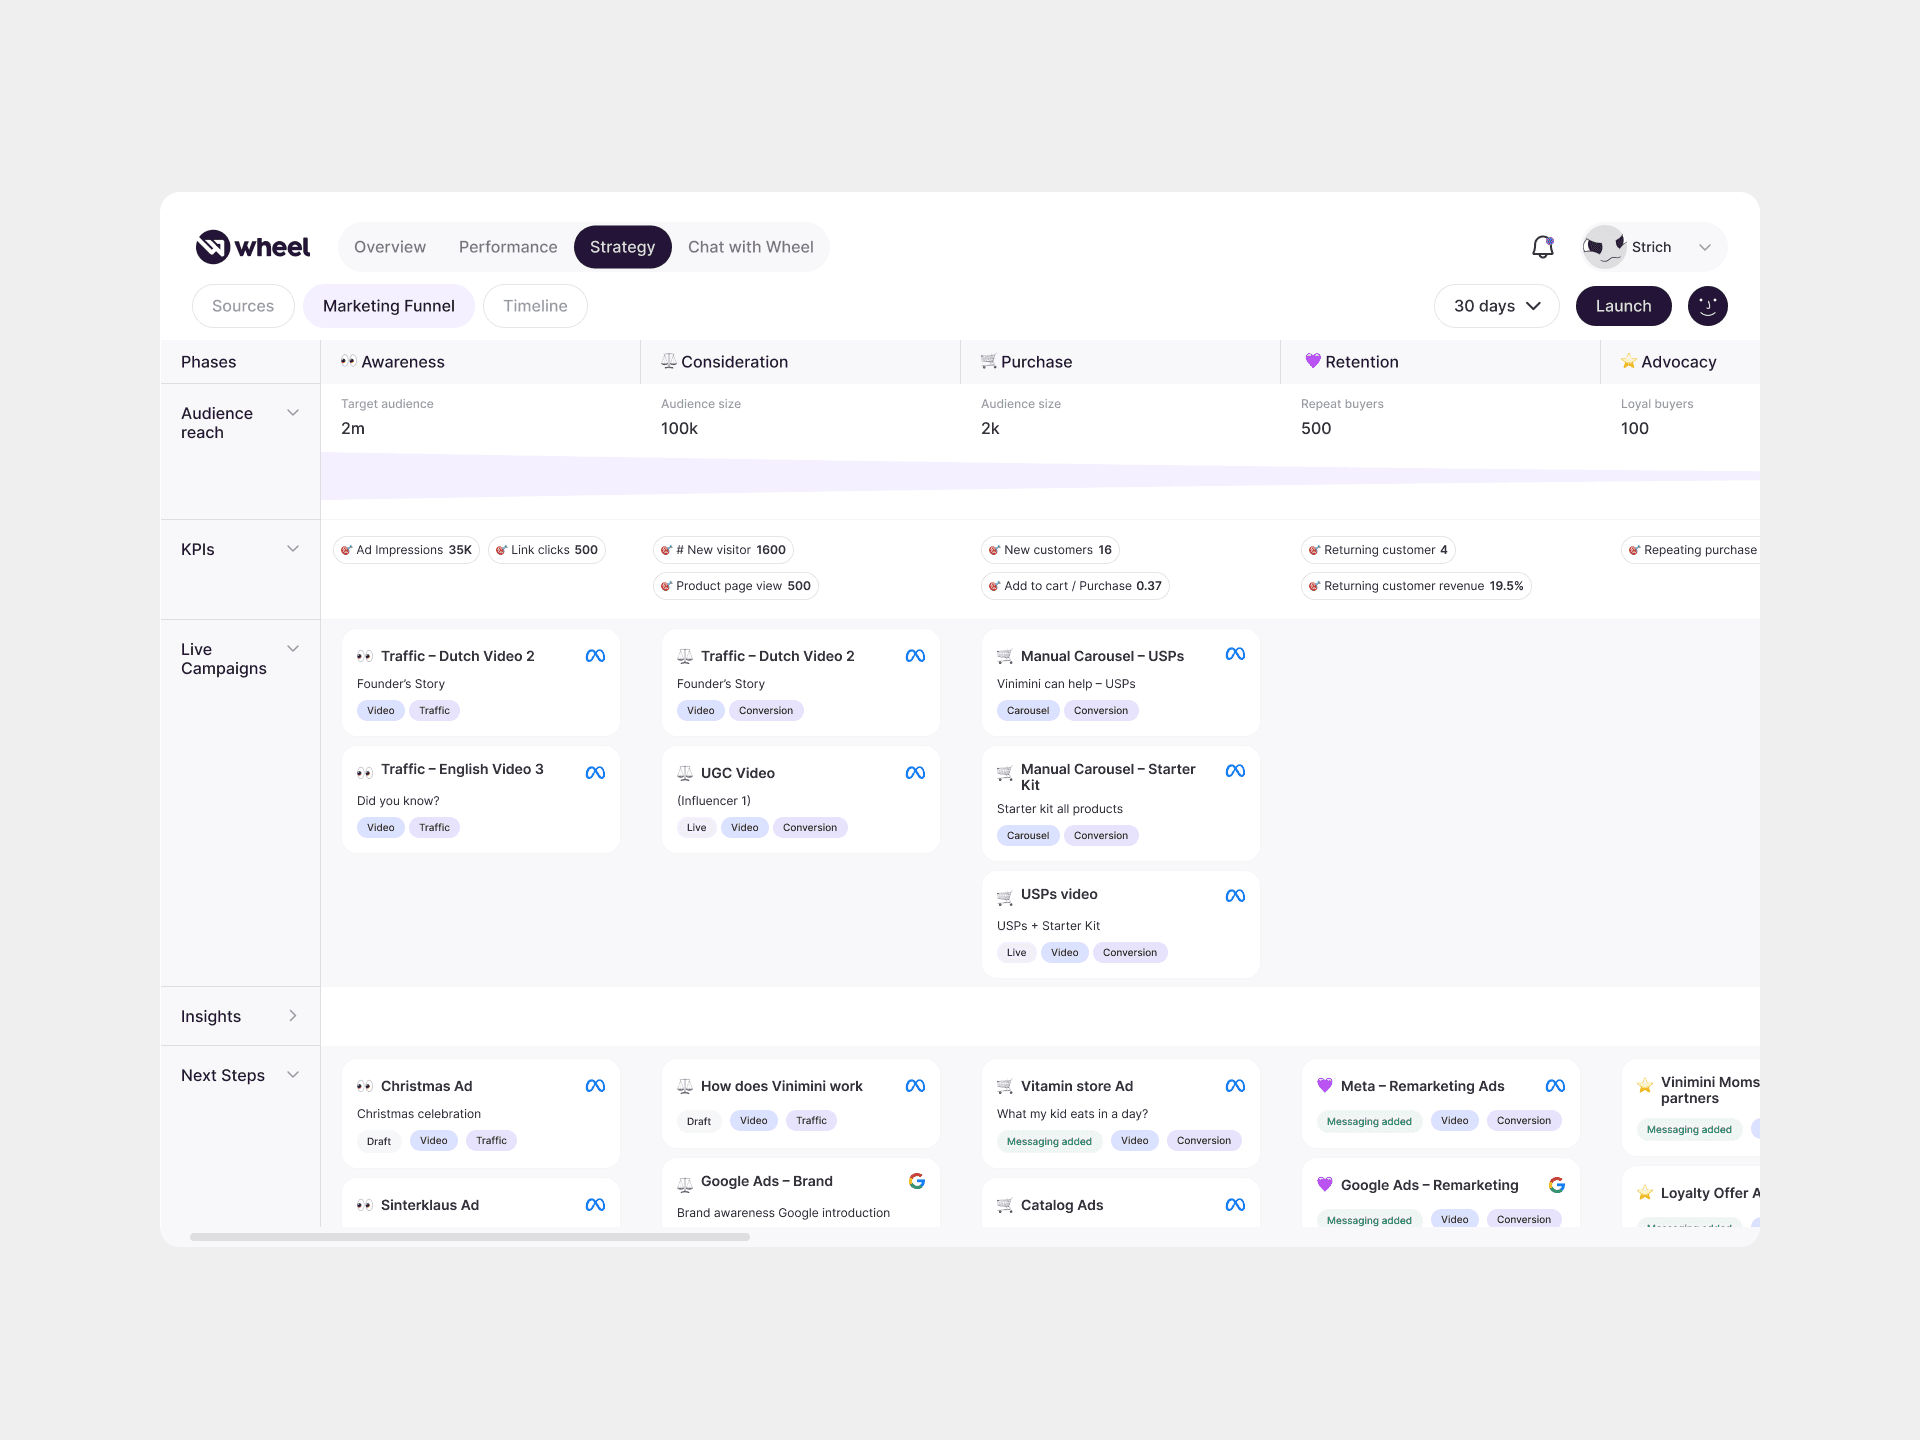Open Chat with Wheel

(x=750, y=247)
